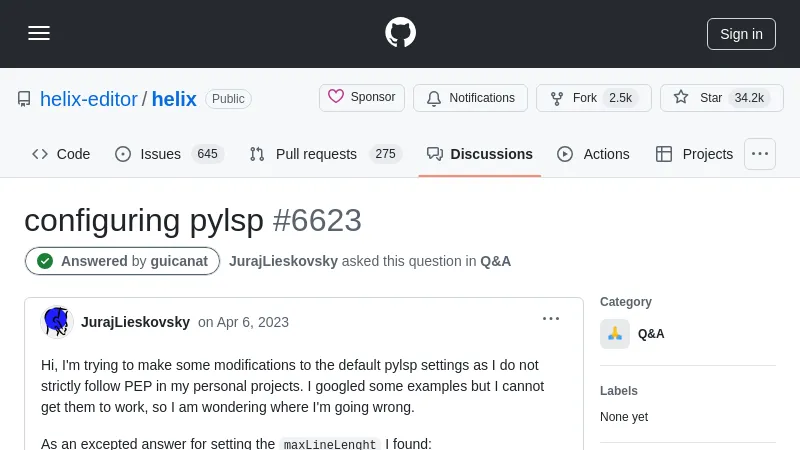Click the Sign in button
This screenshot has height=450, width=800.
741,34
